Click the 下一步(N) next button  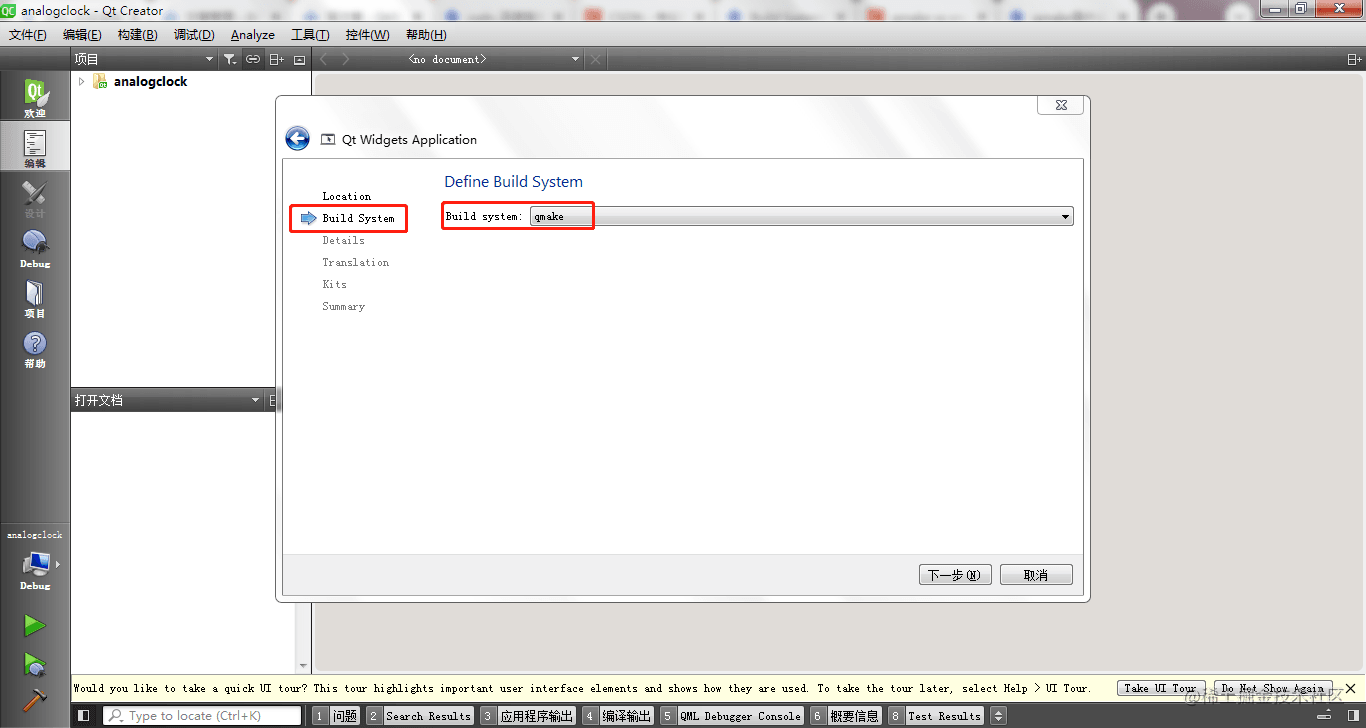coord(955,575)
